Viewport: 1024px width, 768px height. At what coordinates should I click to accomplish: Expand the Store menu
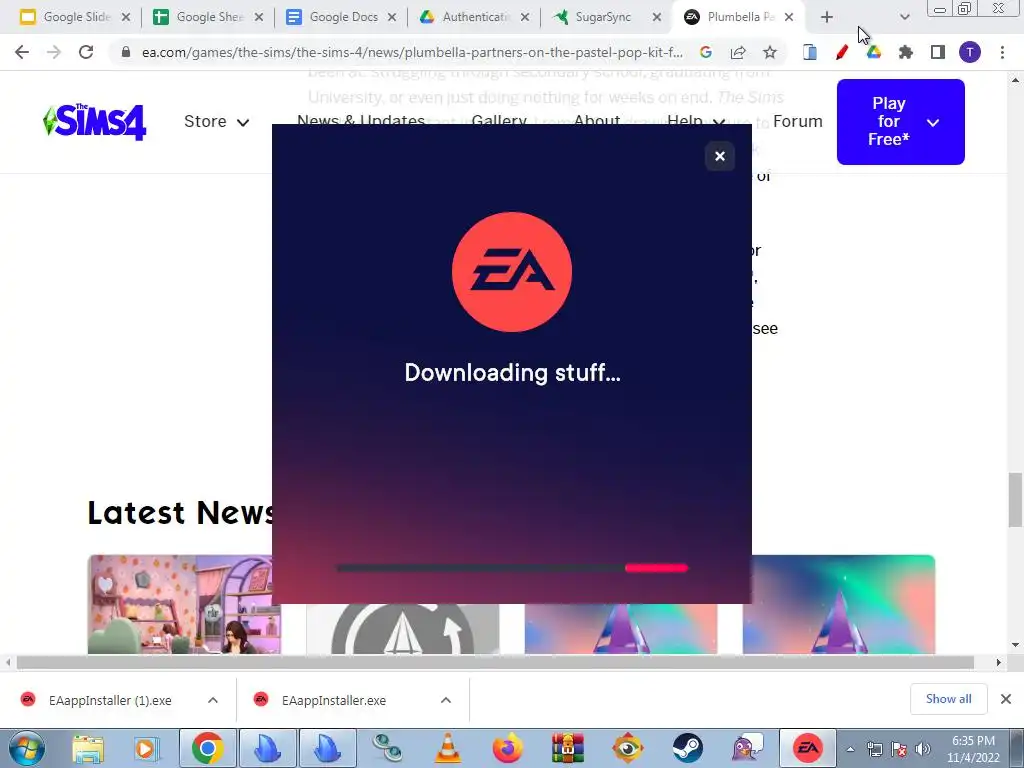(216, 121)
